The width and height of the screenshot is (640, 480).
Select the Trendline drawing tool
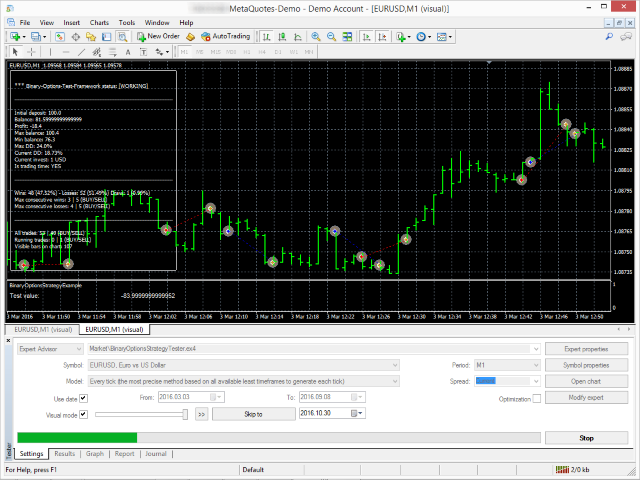(81, 52)
